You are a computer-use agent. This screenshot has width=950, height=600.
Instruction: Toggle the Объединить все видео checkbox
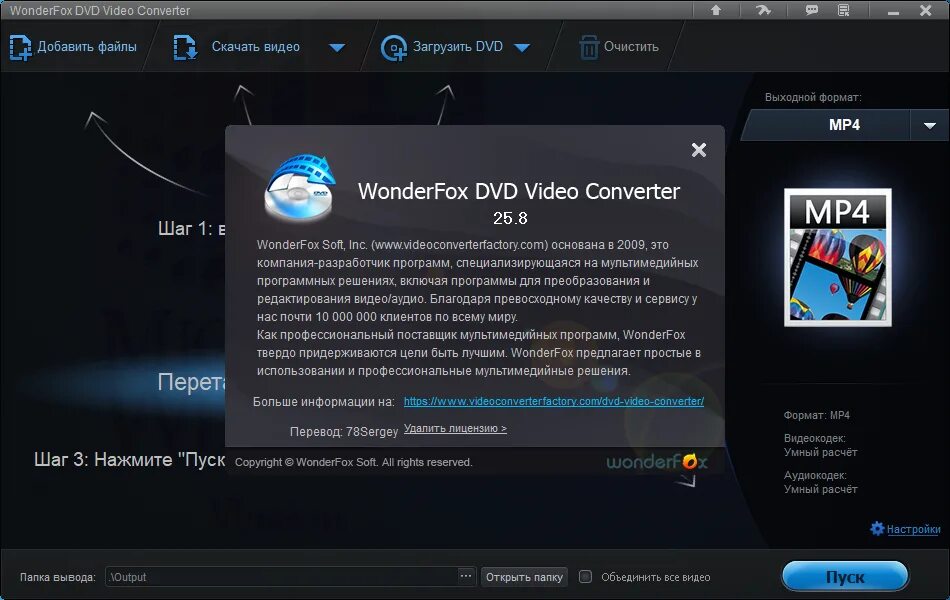(585, 576)
